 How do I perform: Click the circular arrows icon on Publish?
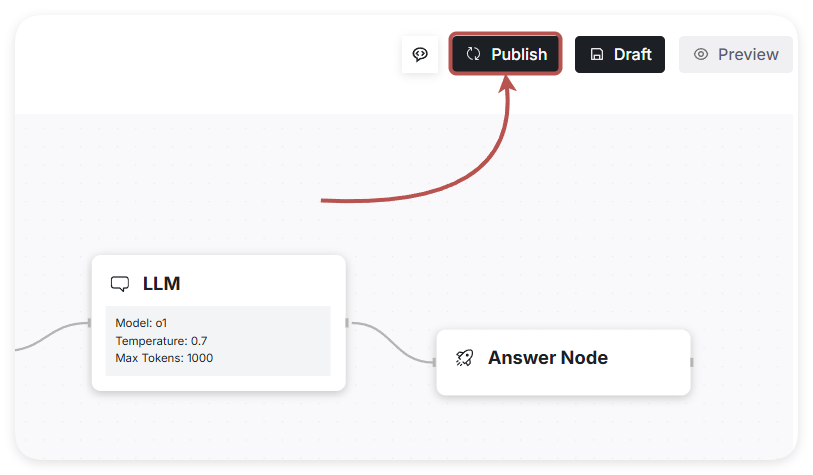tap(474, 54)
